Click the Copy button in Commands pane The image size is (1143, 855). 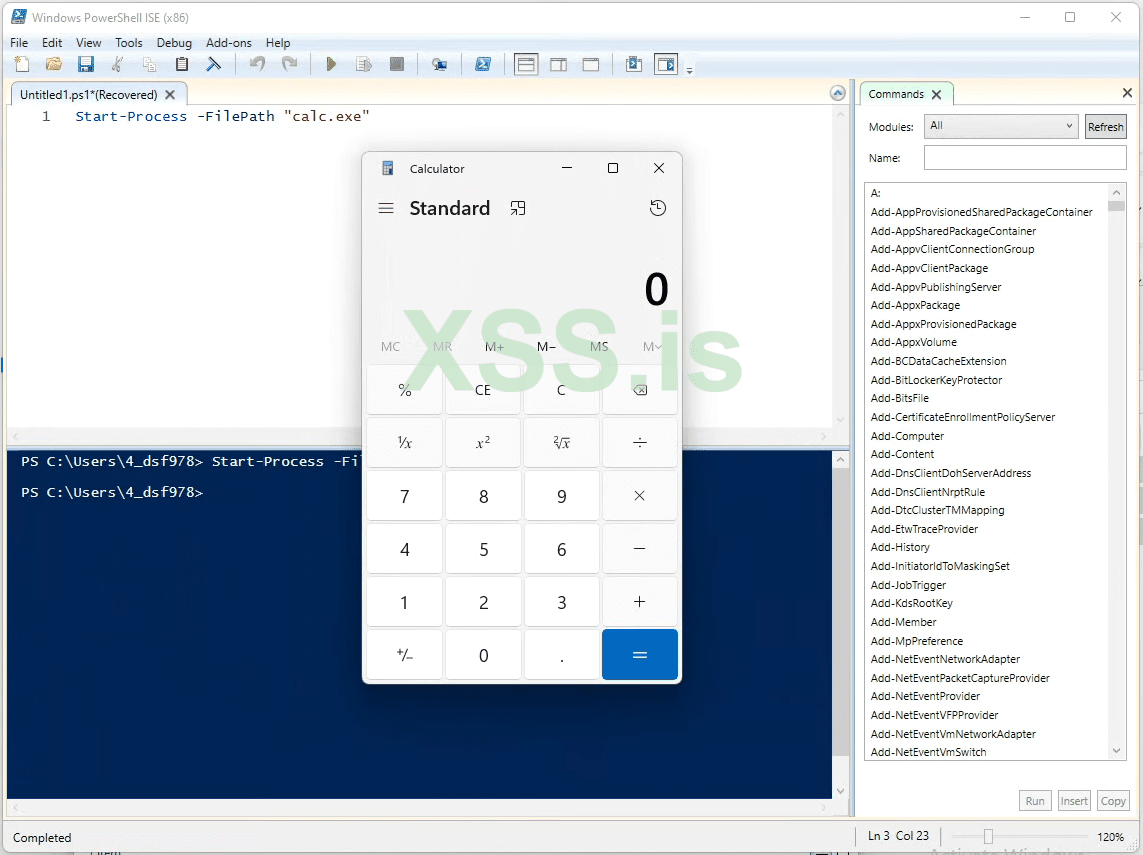coord(1112,800)
